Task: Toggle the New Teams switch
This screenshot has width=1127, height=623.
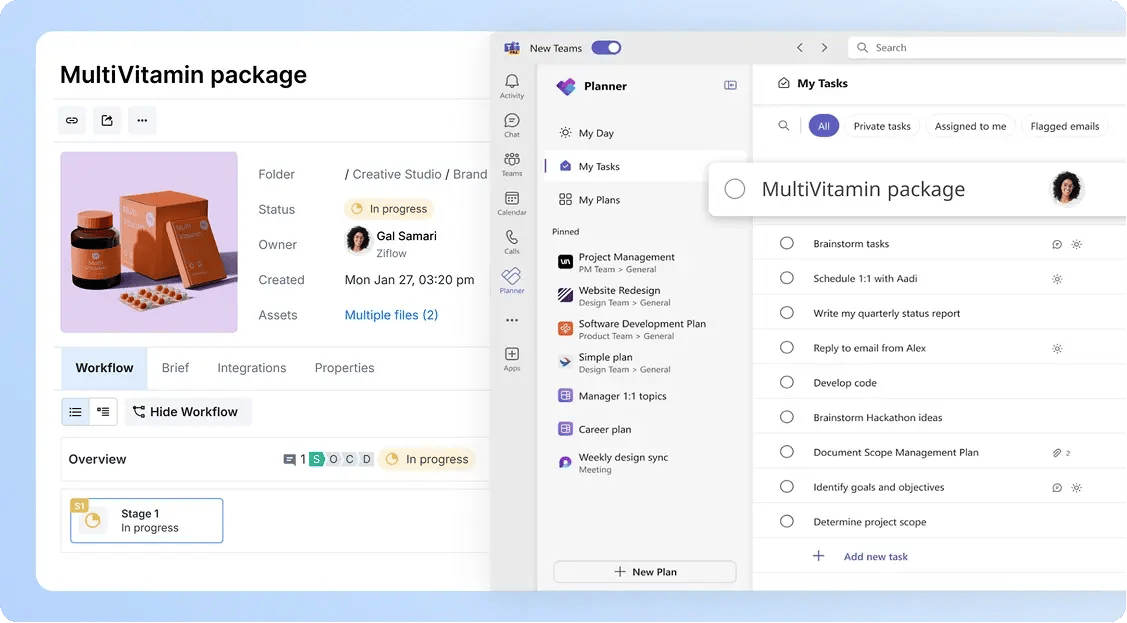Action: tap(604, 47)
